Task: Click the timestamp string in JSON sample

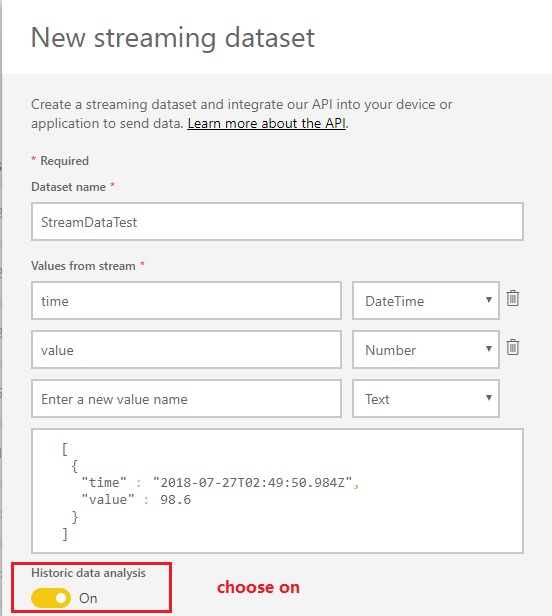Action: click(252, 482)
